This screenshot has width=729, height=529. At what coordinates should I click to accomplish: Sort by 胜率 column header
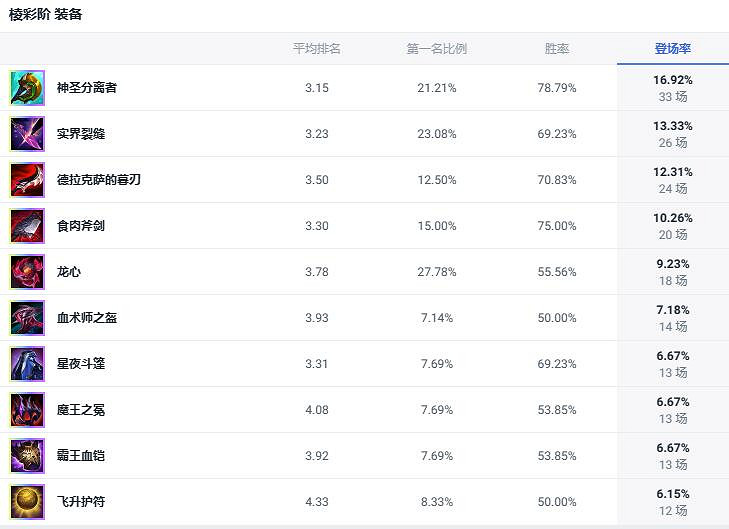(556, 49)
